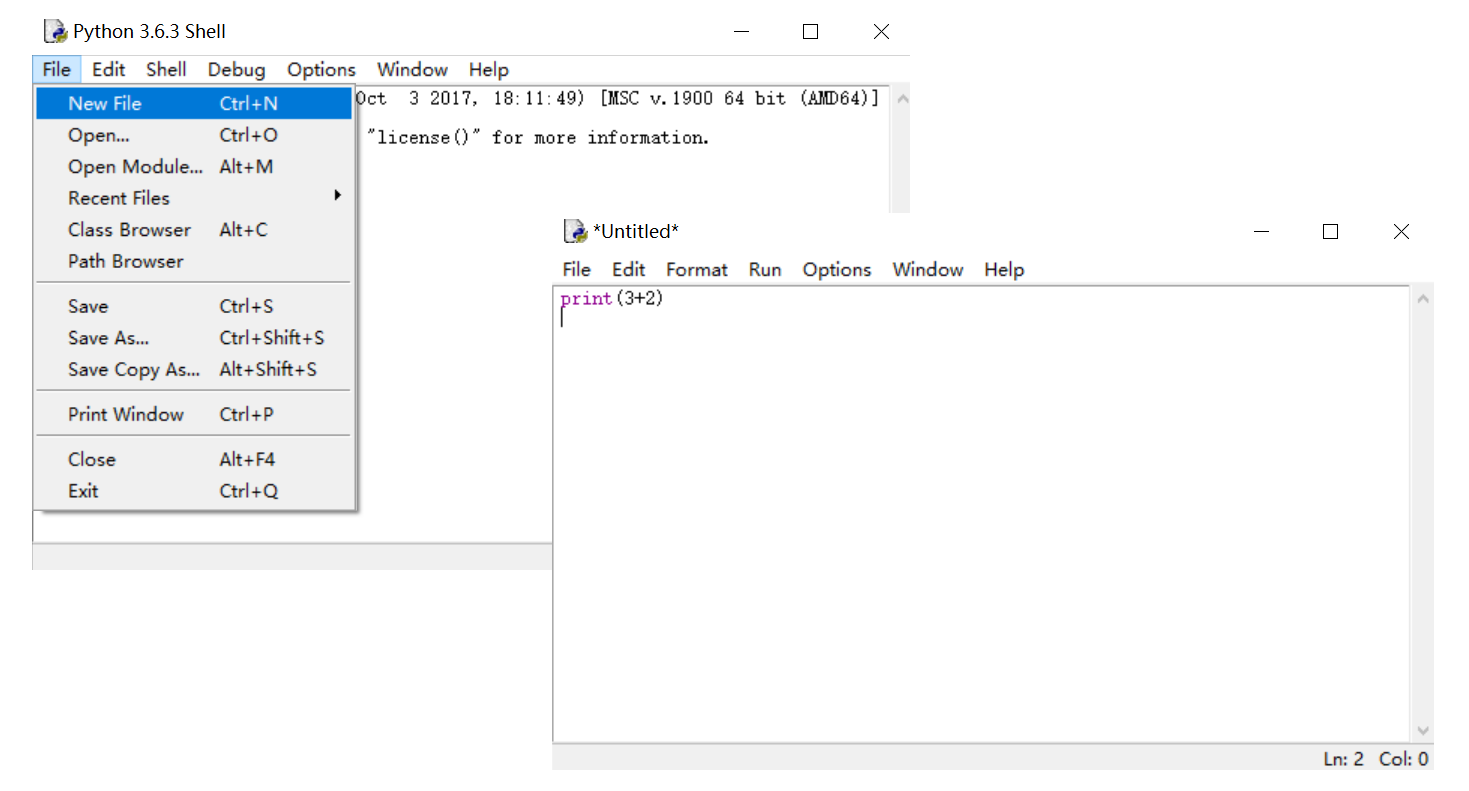Screen dimensions: 1469x791
Task: Select Save Copy As... entry
Action: [x=194, y=370]
